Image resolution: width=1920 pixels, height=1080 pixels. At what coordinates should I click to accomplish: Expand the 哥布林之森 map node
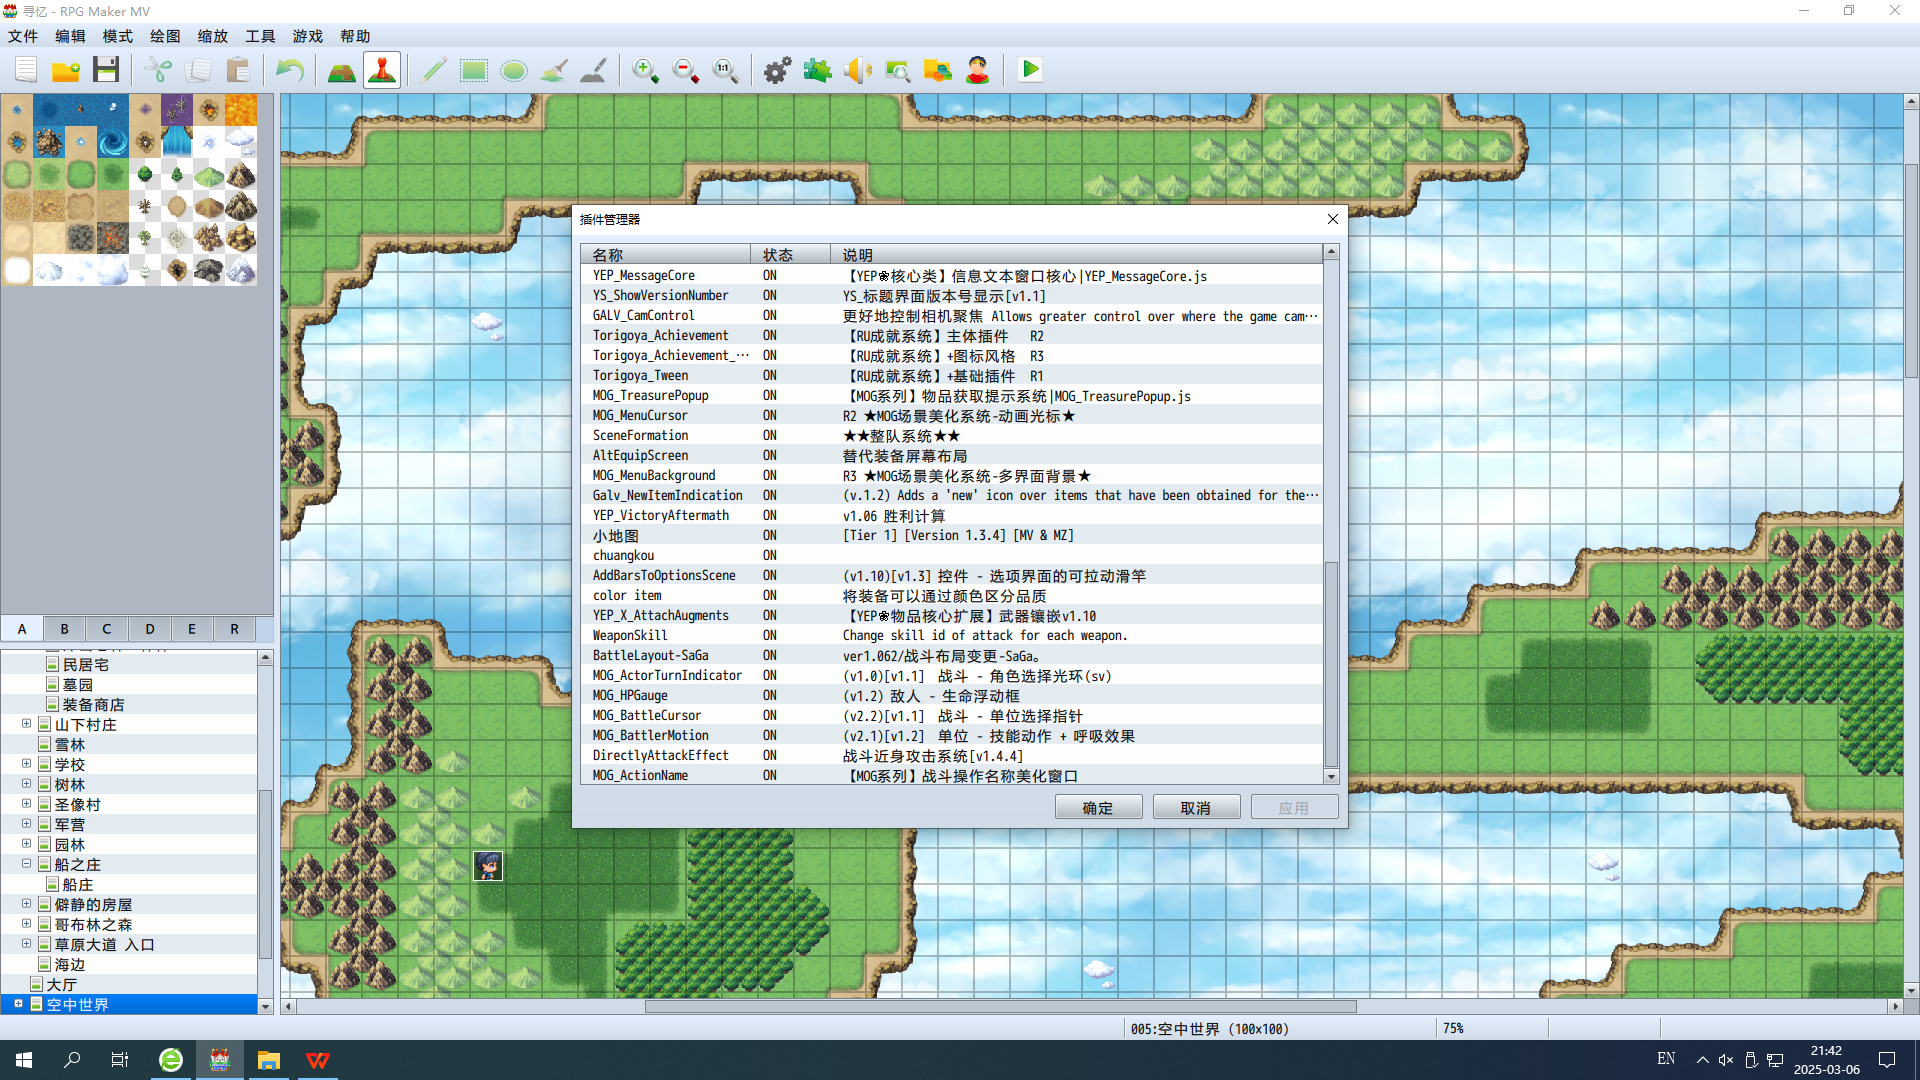27,924
